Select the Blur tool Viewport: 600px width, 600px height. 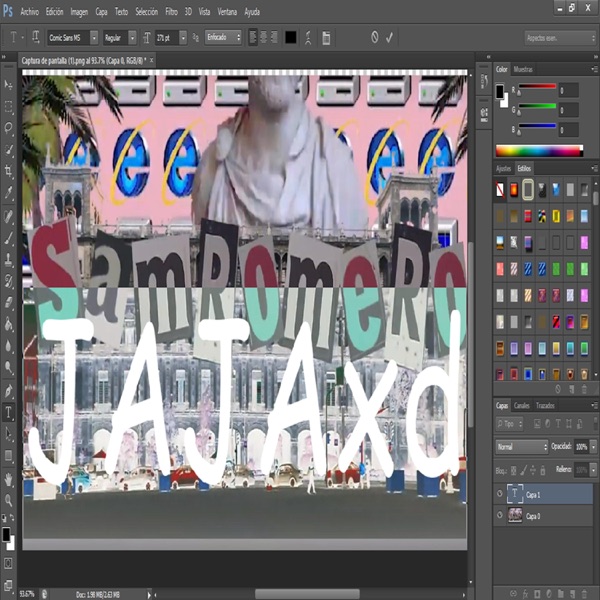tap(8, 346)
